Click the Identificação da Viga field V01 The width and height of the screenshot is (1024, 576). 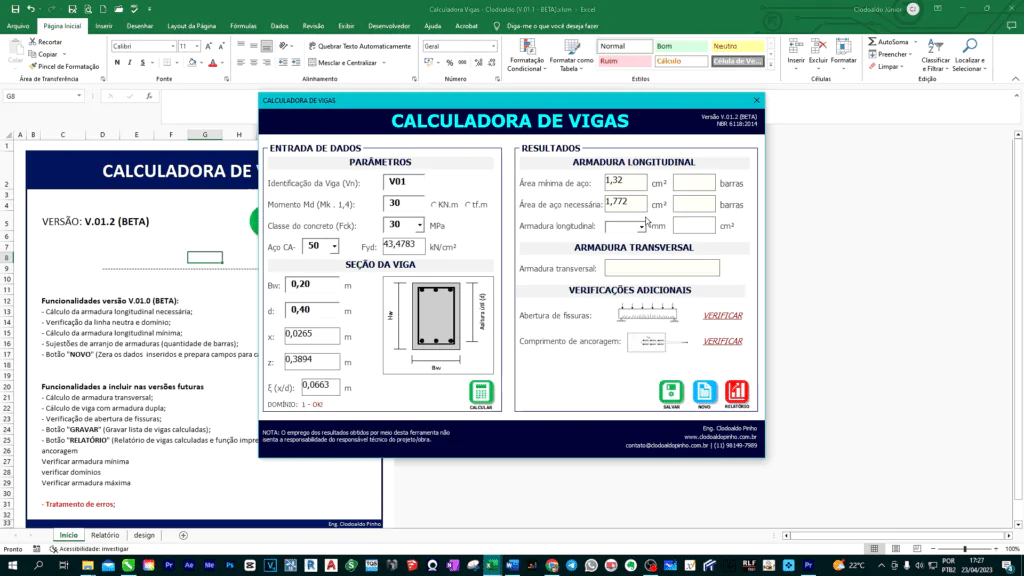(404, 182)
